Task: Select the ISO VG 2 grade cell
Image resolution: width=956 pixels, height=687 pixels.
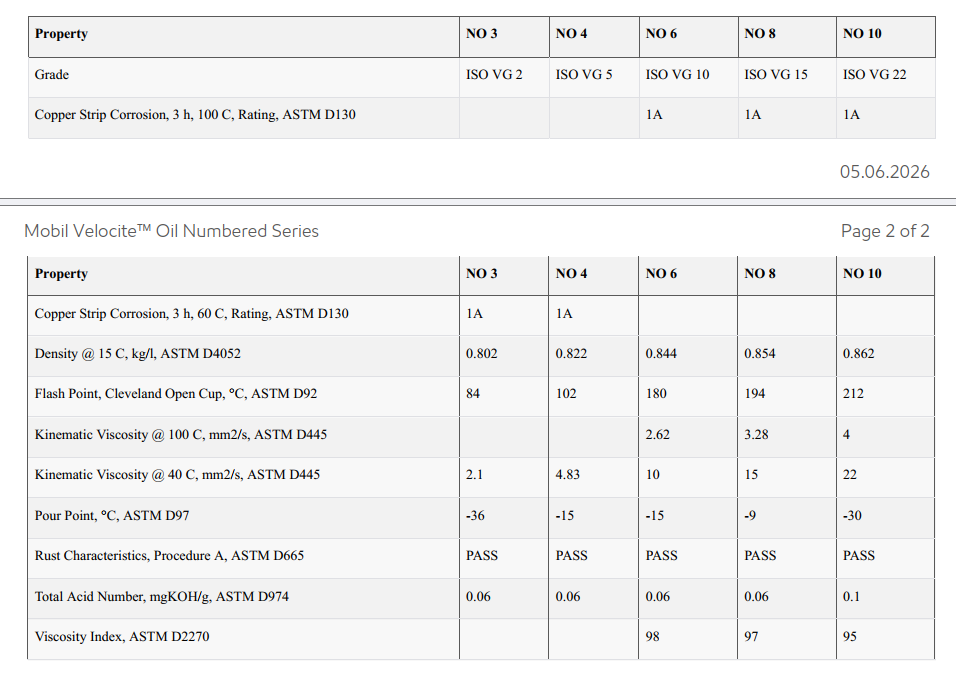Action: [x=494, y=74]
